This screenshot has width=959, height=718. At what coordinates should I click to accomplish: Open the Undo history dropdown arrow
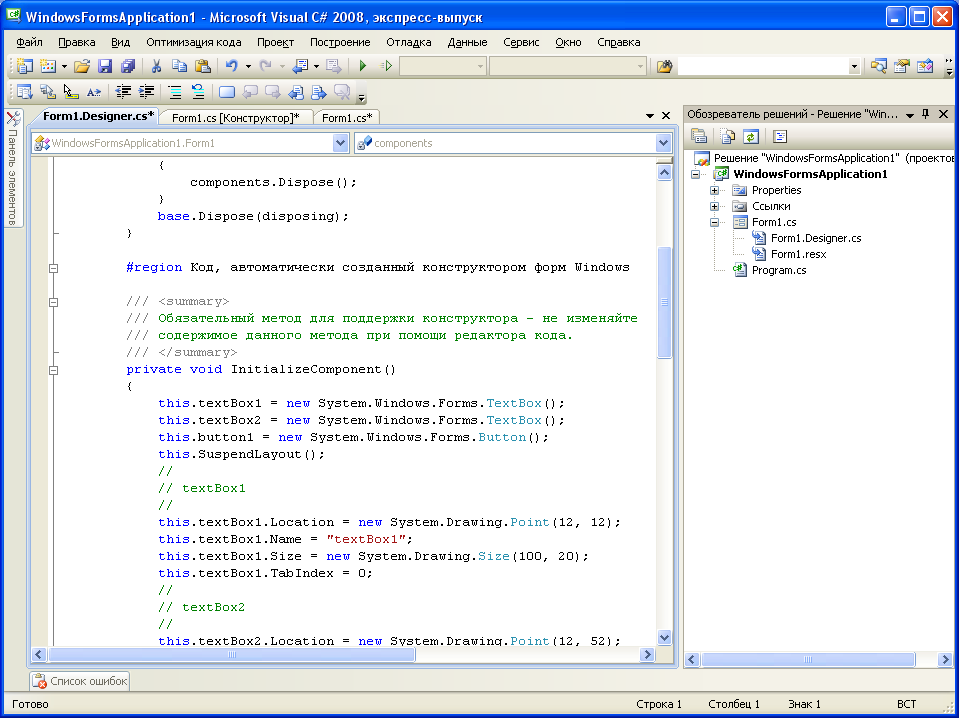[x=248, y=66]
